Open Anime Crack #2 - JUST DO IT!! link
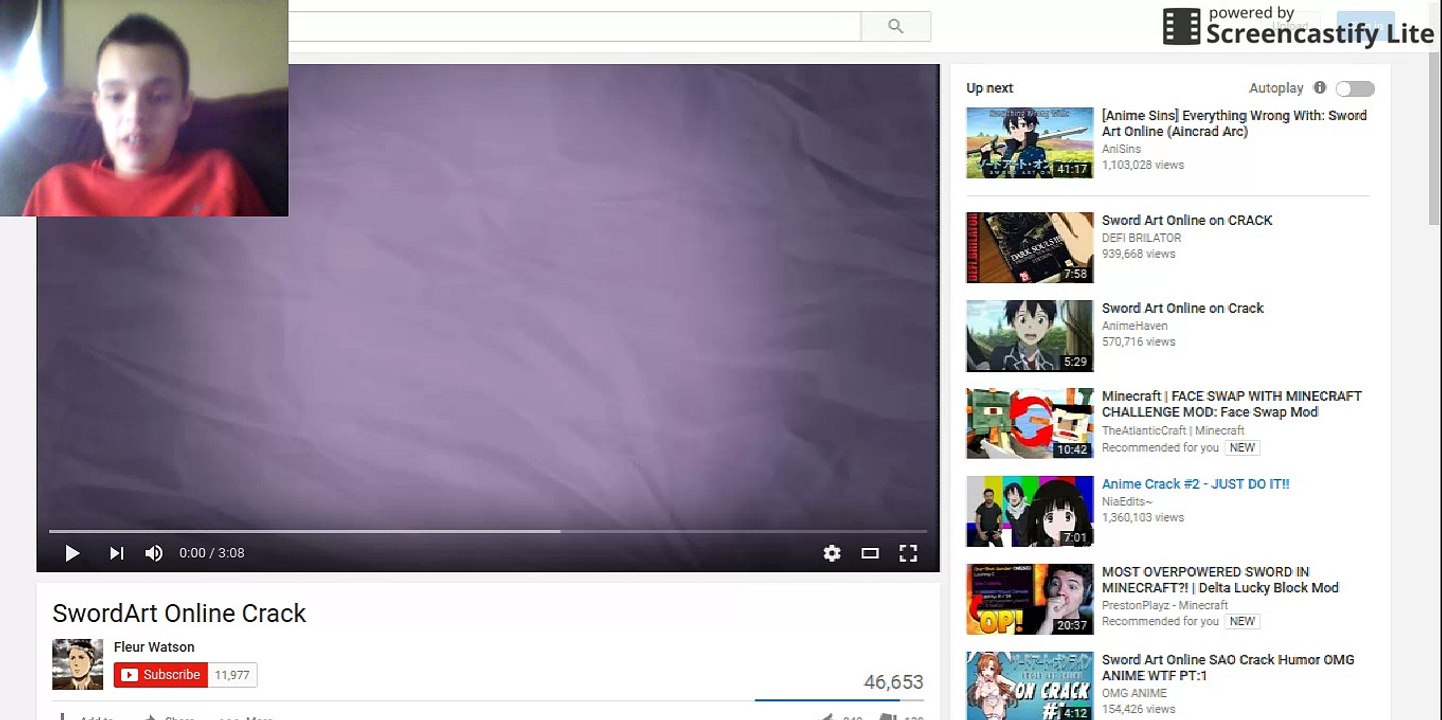 click(1196, 484)
